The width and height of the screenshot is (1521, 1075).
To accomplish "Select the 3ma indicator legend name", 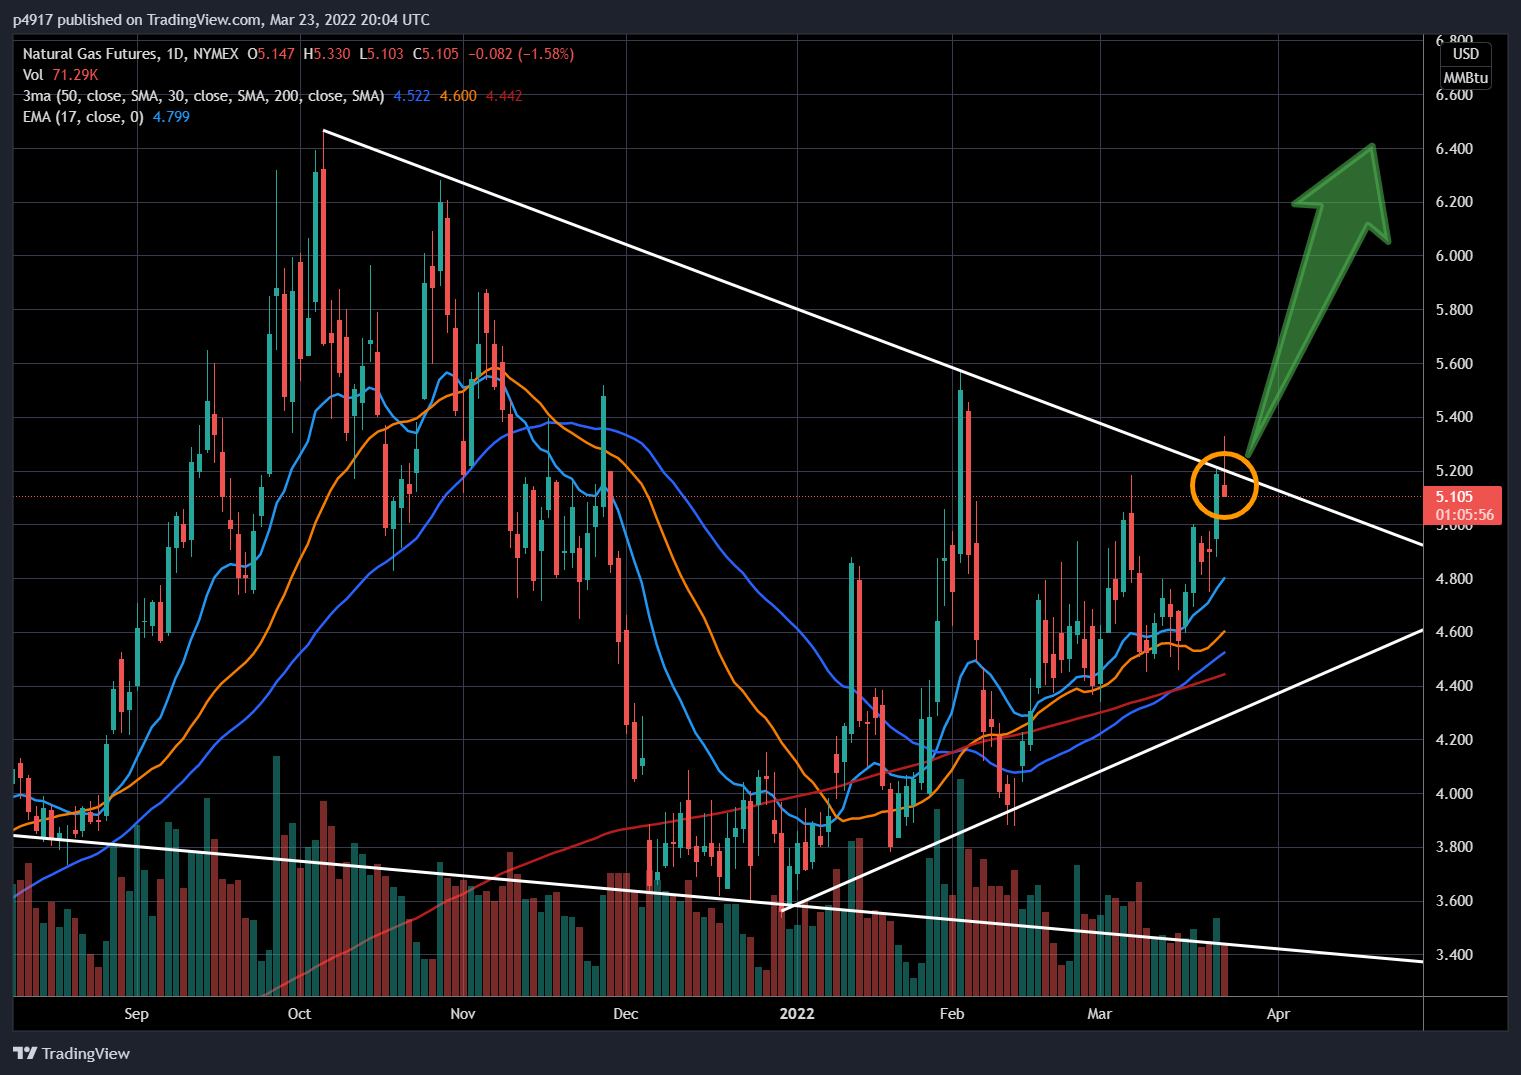I will [203, 96].
